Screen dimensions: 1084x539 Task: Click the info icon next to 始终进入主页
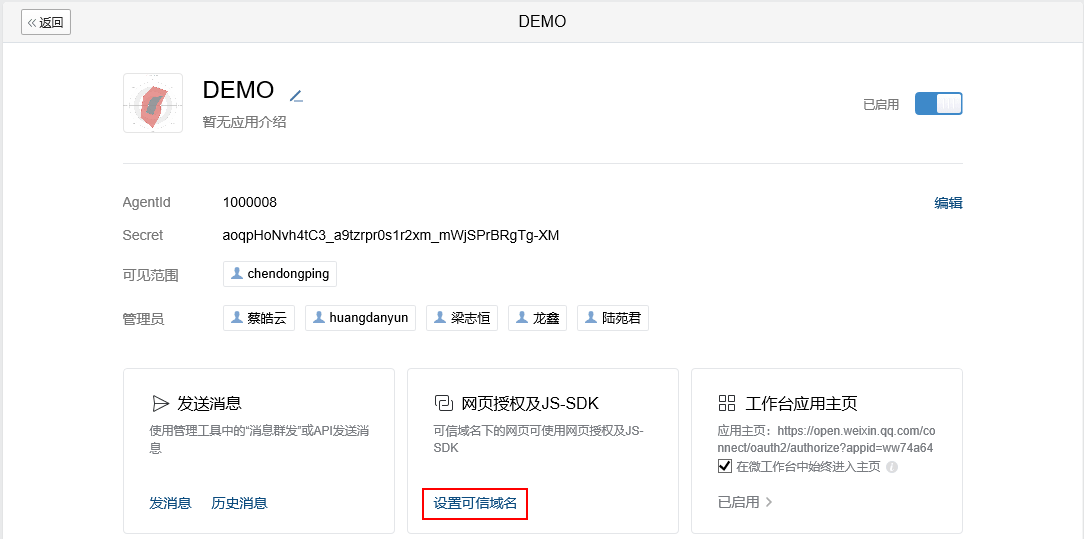892,467
